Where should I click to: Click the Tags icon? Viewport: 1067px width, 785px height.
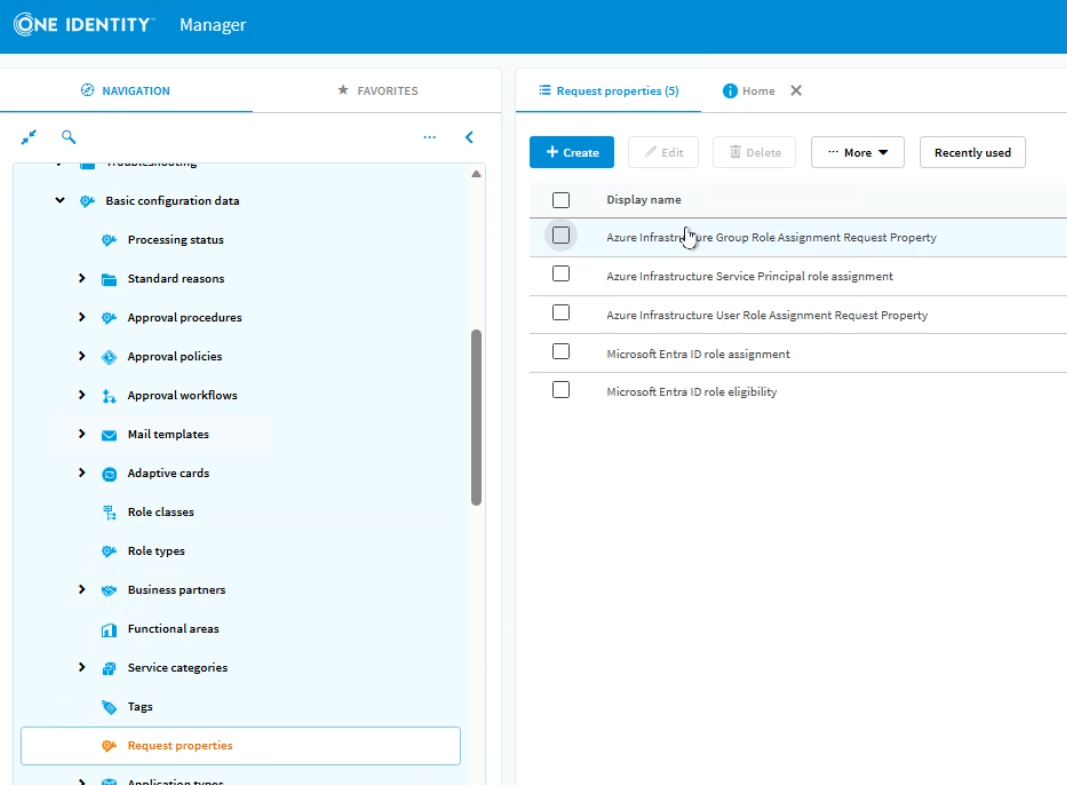pos(109,707)
